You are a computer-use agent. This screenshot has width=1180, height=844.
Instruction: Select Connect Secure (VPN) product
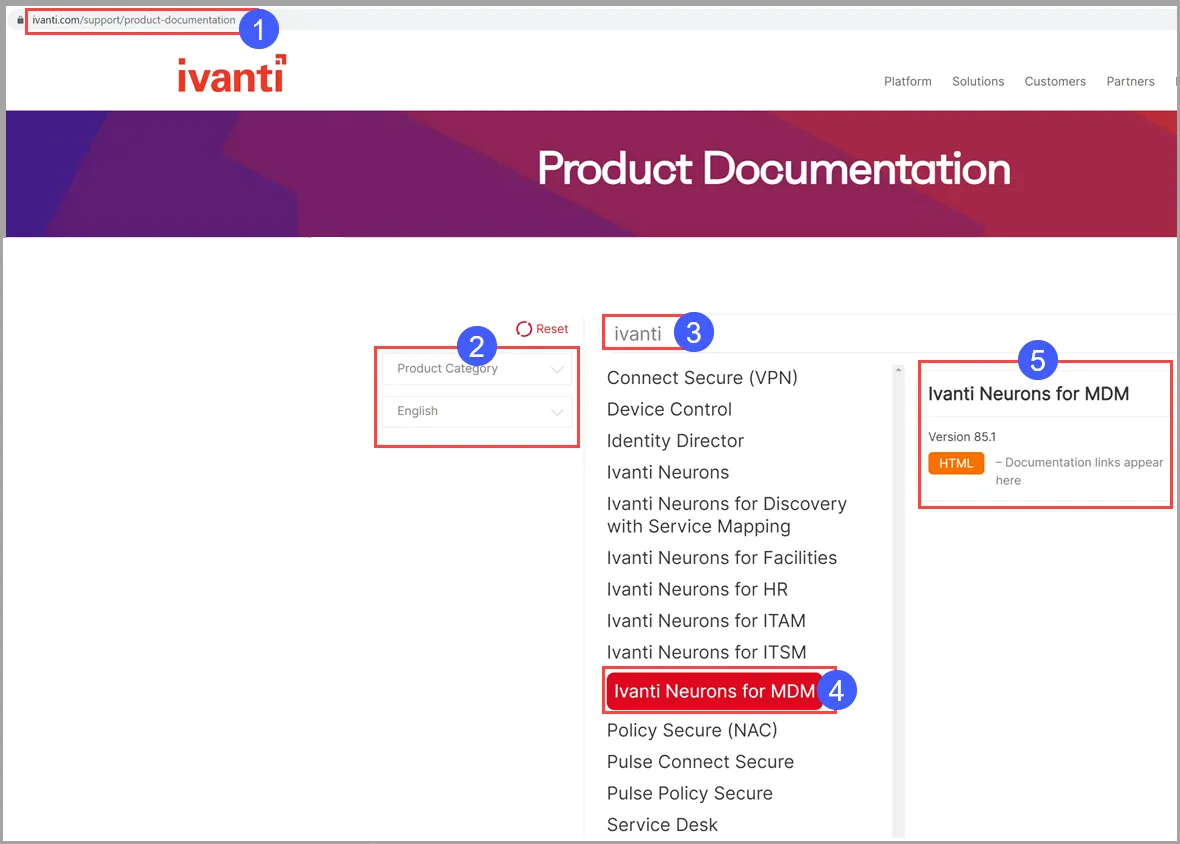tap(701, 378)
